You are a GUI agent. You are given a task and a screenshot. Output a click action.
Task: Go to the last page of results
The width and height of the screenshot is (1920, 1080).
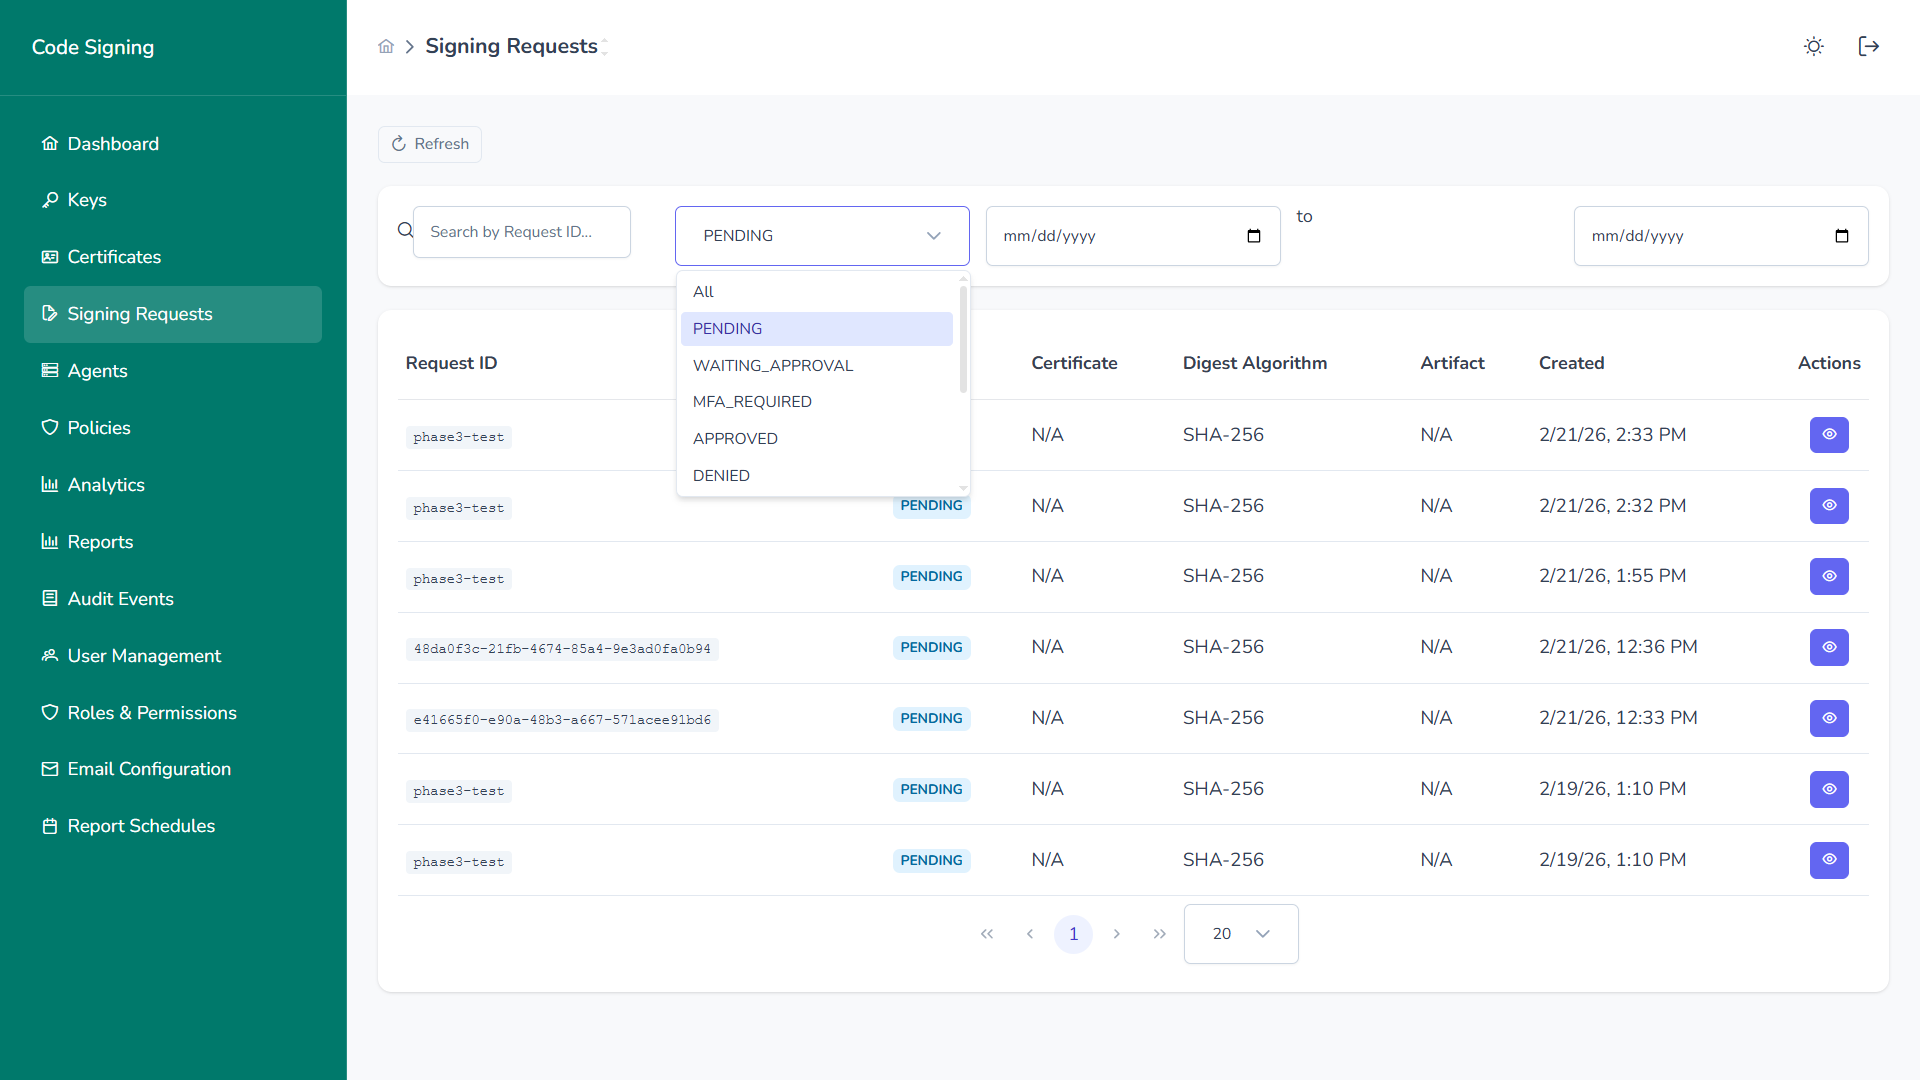[x=1159, y=934]
